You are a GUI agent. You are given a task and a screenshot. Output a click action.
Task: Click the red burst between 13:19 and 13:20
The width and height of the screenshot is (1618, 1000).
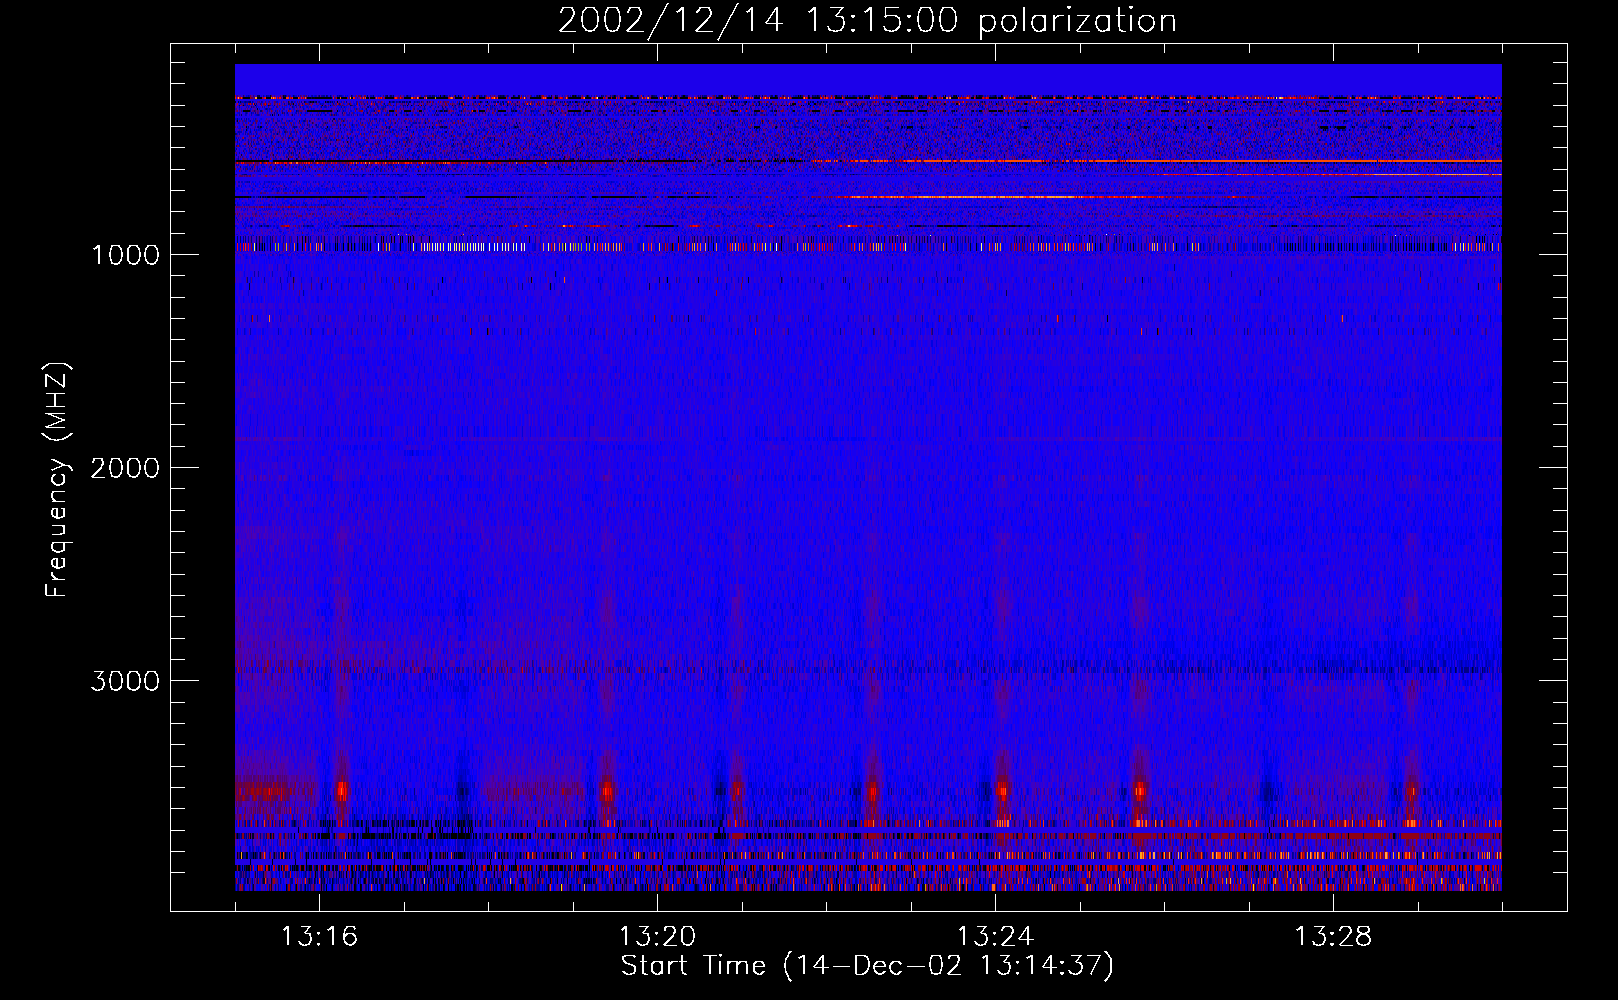coord(607,791)
